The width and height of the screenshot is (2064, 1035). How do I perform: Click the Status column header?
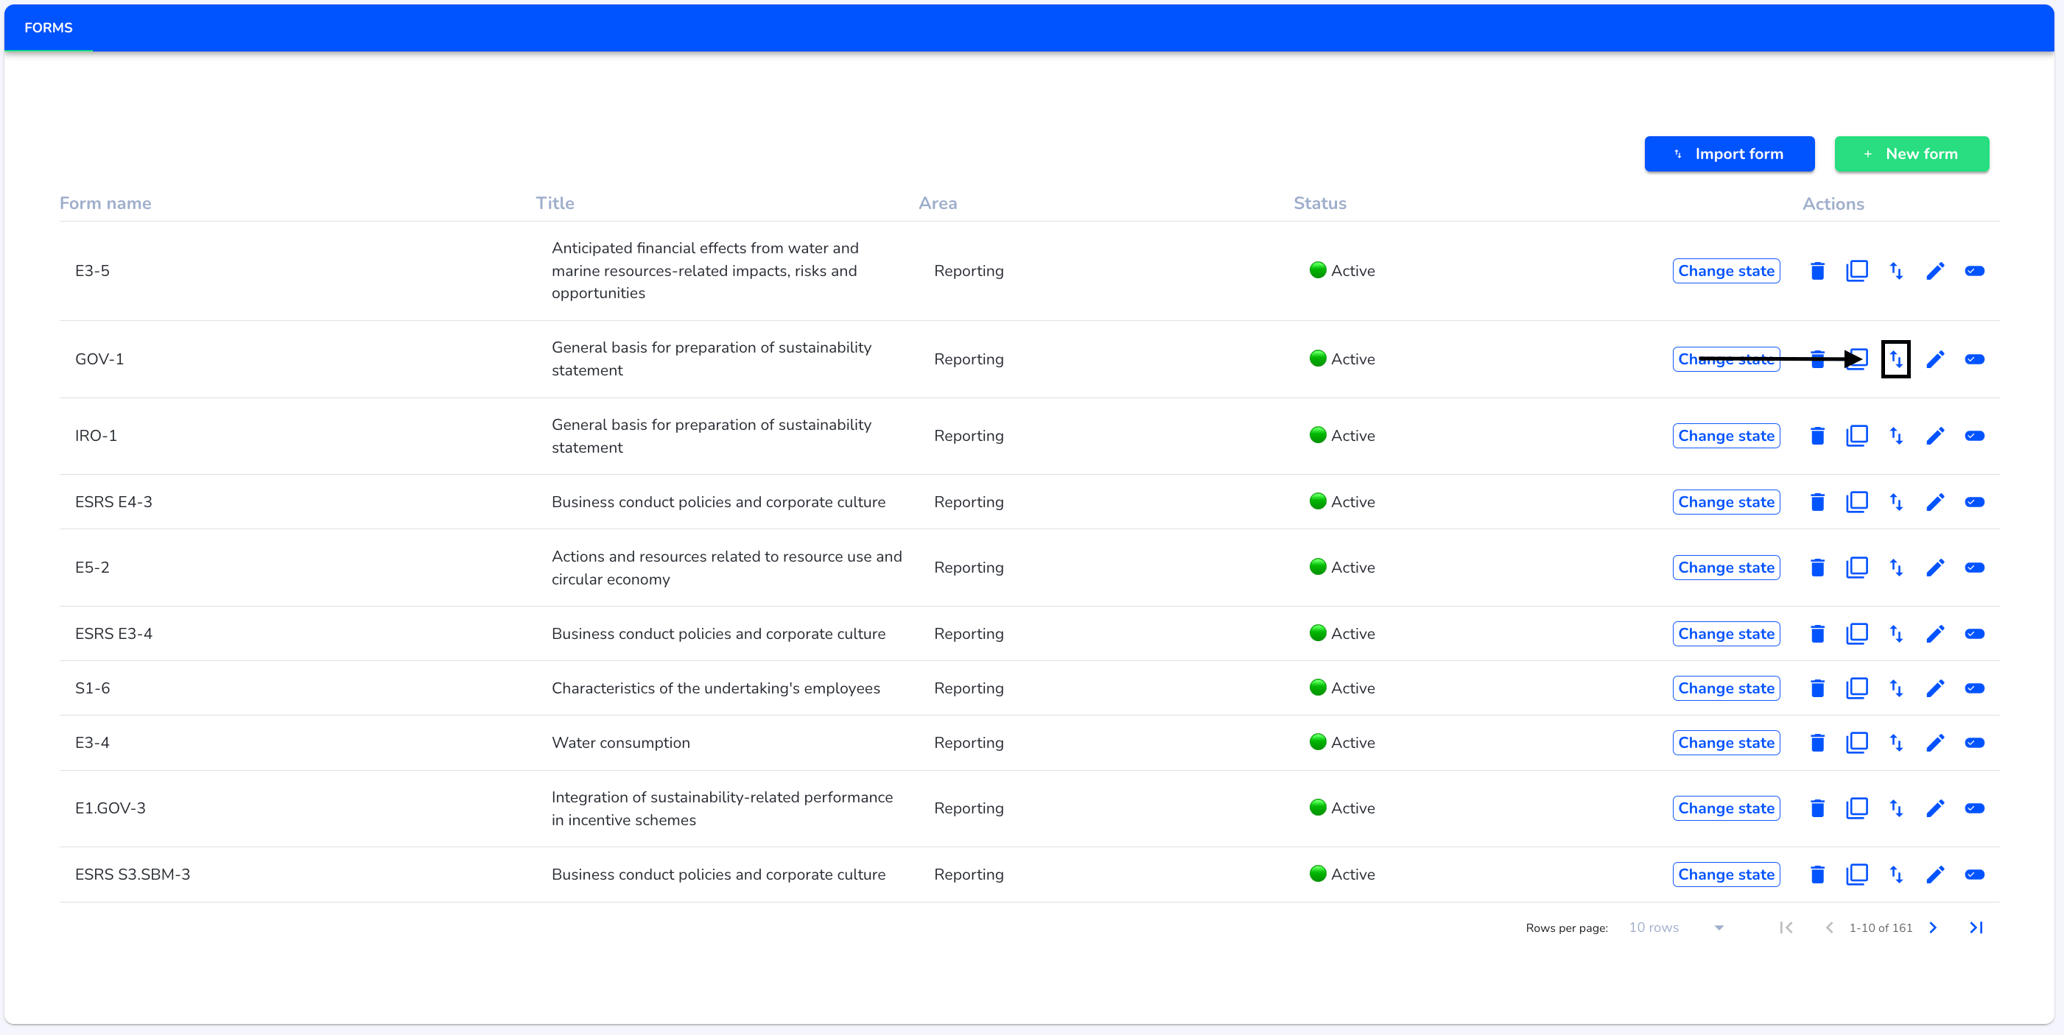tap(1320, 203)
